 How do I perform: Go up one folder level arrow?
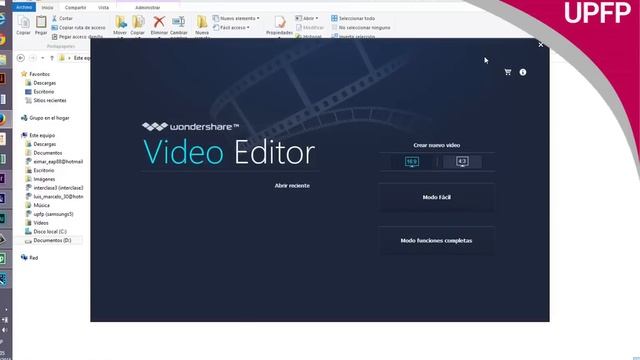click(52, 58)
